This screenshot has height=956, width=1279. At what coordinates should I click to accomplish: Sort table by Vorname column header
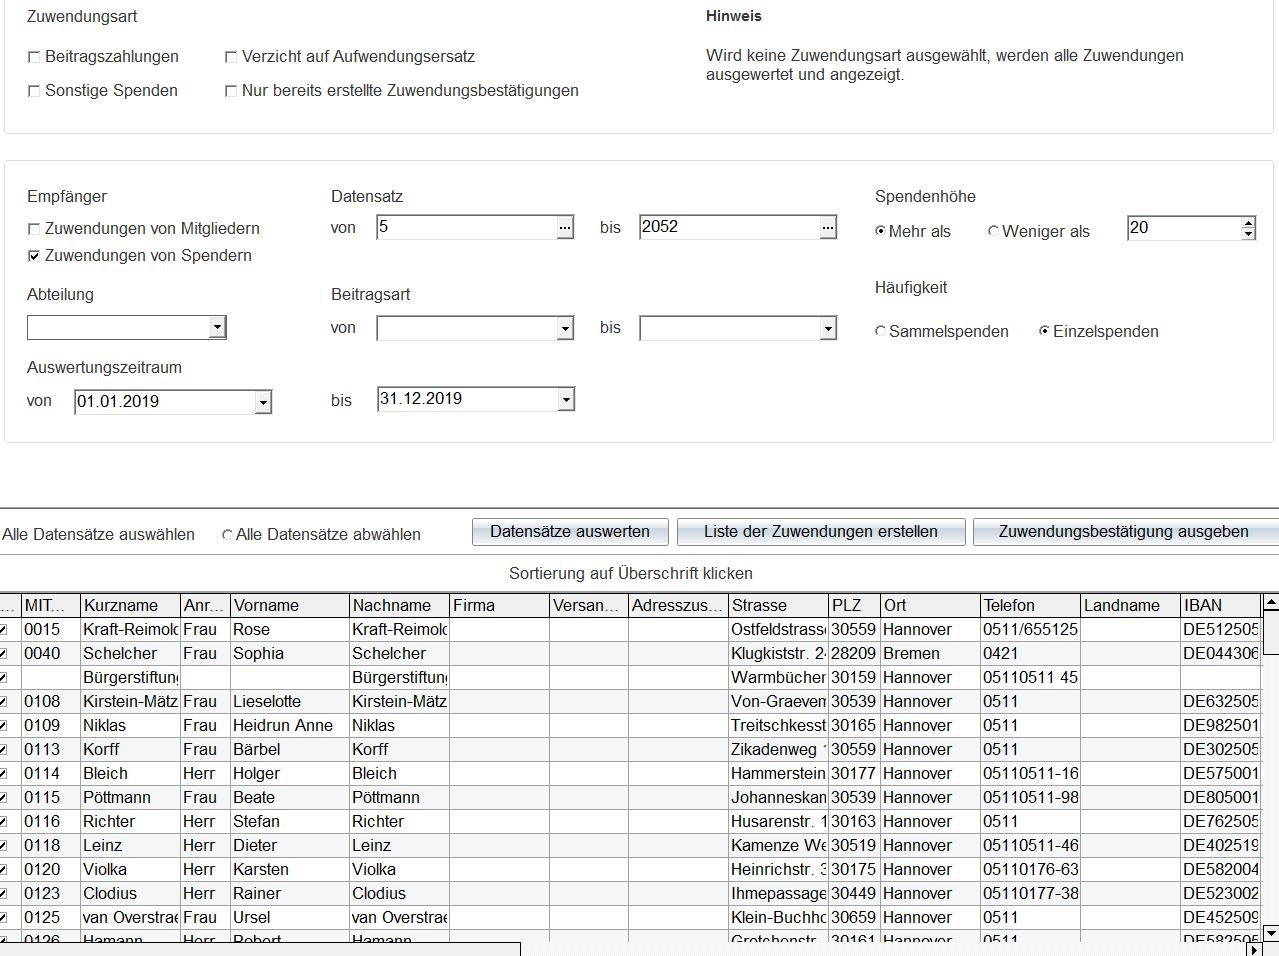coord(289,605)
